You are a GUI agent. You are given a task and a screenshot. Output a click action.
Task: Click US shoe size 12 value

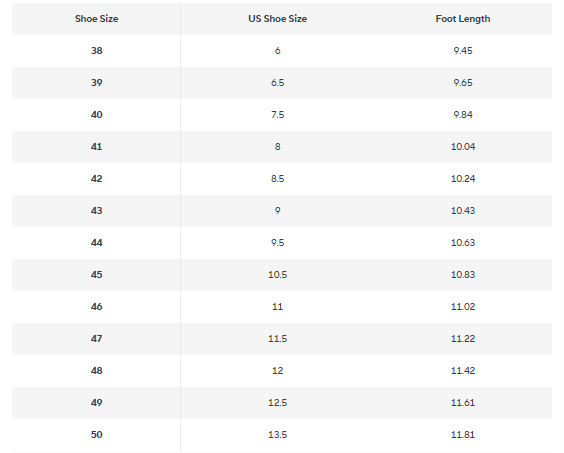(x=277, y=371)
